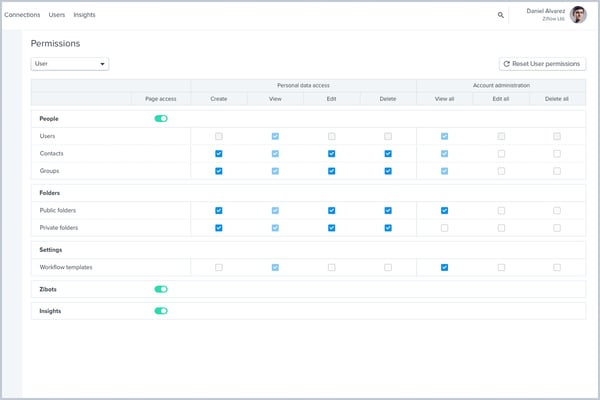This screenshot has height=400, width=600.
Task: Check Edit permission for Workflow templates
Action: coord(331,268)
